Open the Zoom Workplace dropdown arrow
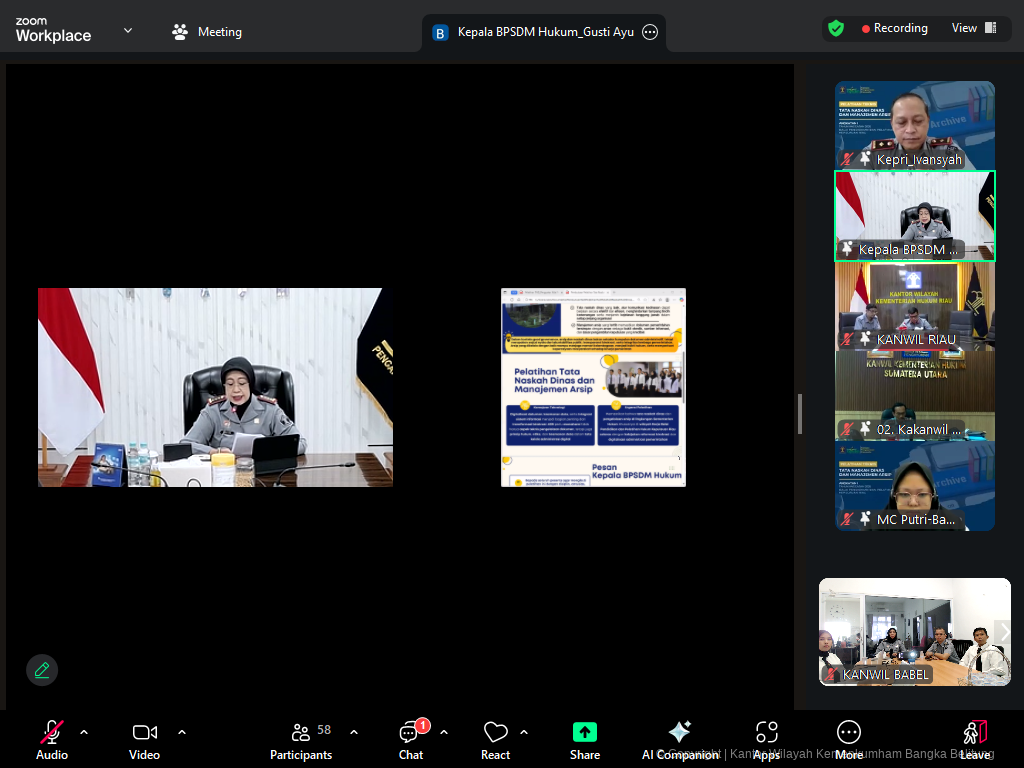Screen dimensions: 1024x768 tap(128, 31)
